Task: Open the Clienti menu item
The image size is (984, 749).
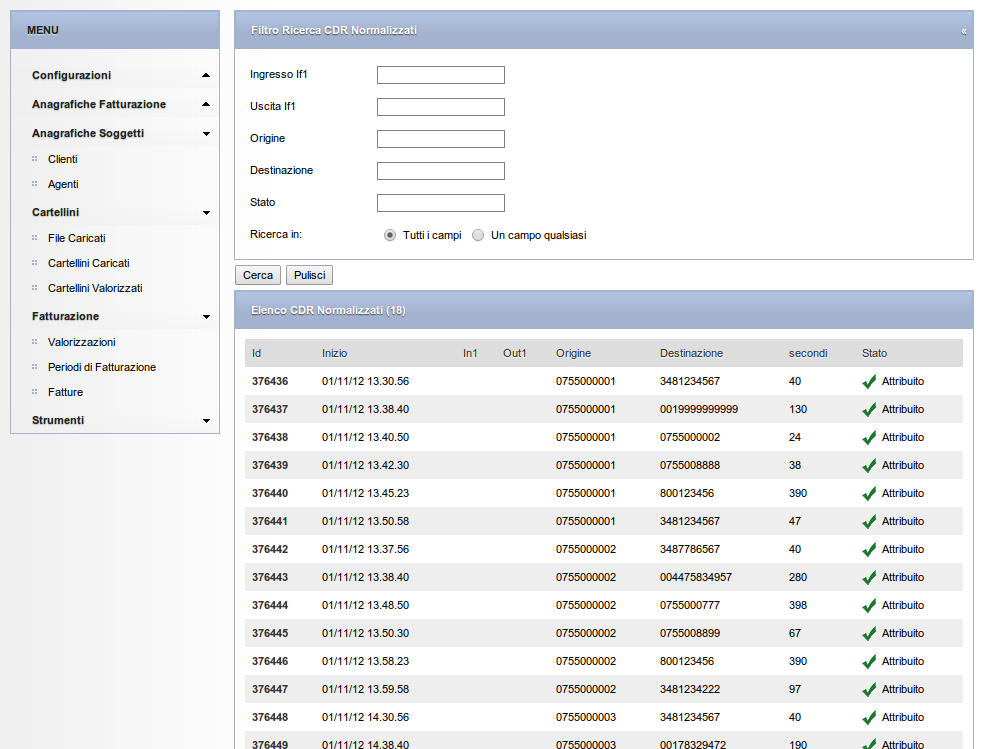Action: tap(63, 159)
